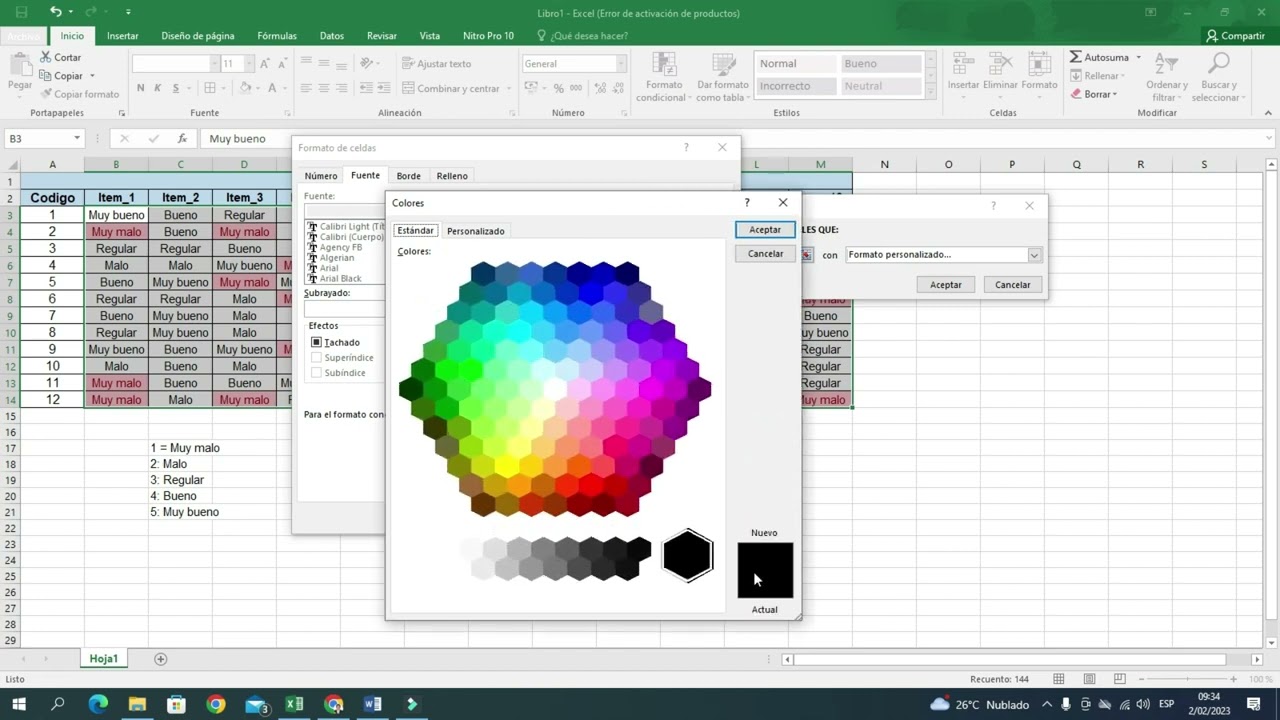
Task: Open the number format General dropdown
Action: (621, 63)
